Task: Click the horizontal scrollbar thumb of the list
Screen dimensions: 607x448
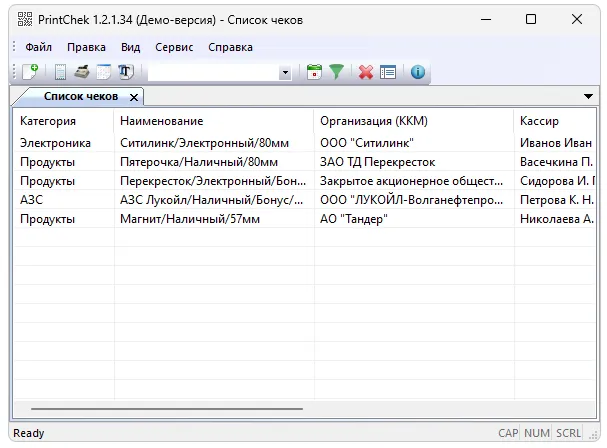Action: pyautogui.click(x=167, y=409)
